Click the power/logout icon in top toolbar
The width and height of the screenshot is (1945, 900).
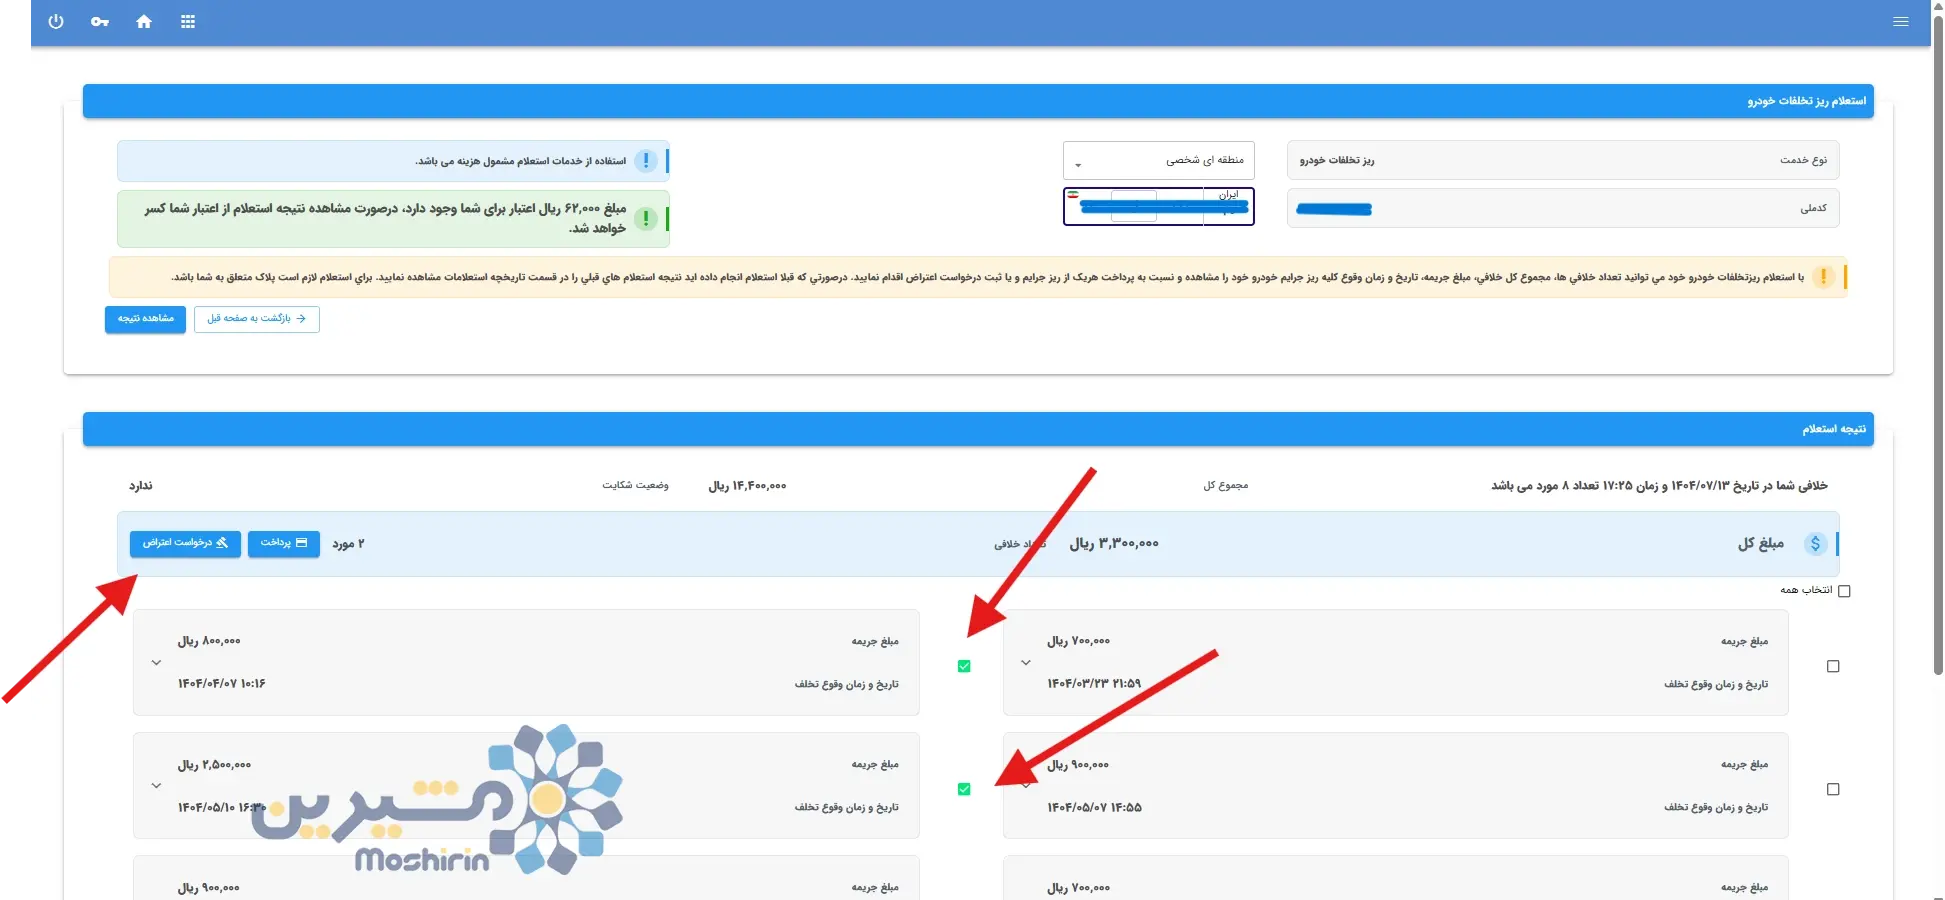pyautogui.click(x=55, y=21)
